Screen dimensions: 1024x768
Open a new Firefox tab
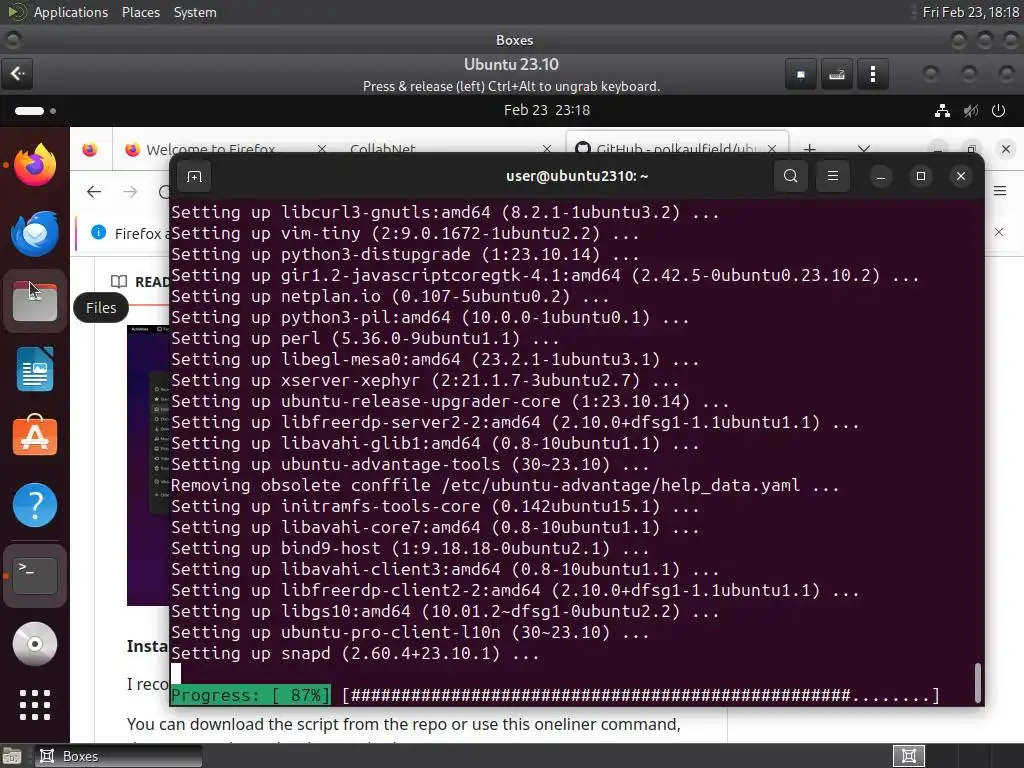tap(809, 149)
